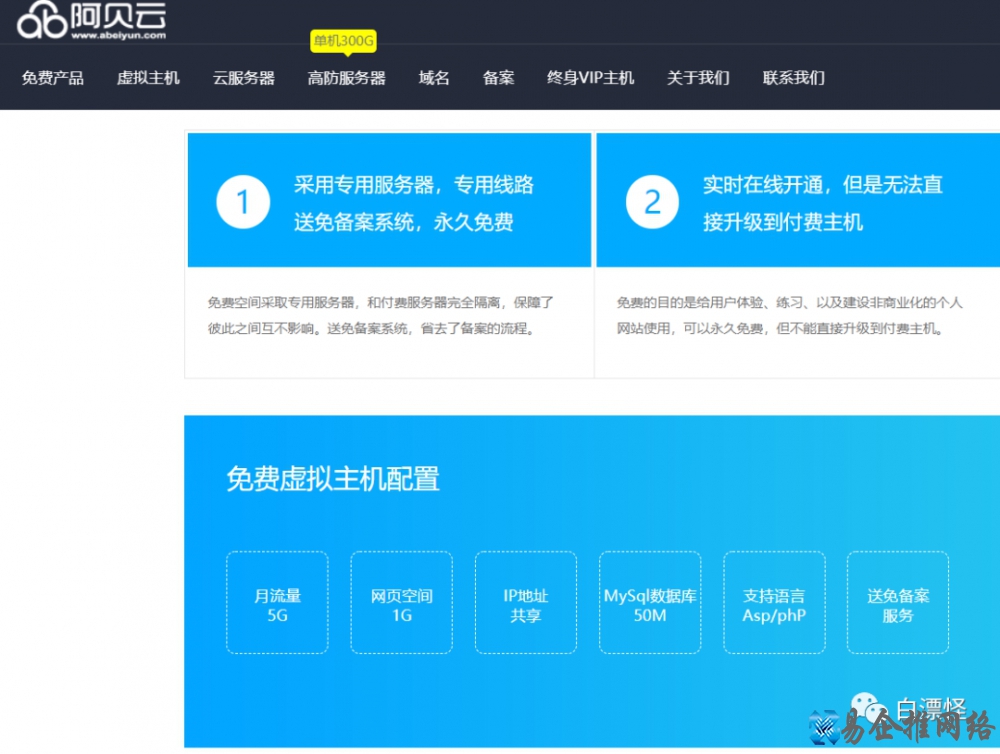Click the yellow 单机300G badge
The width and height of the screenshot is (1000, 754).
tap(343, 41)
